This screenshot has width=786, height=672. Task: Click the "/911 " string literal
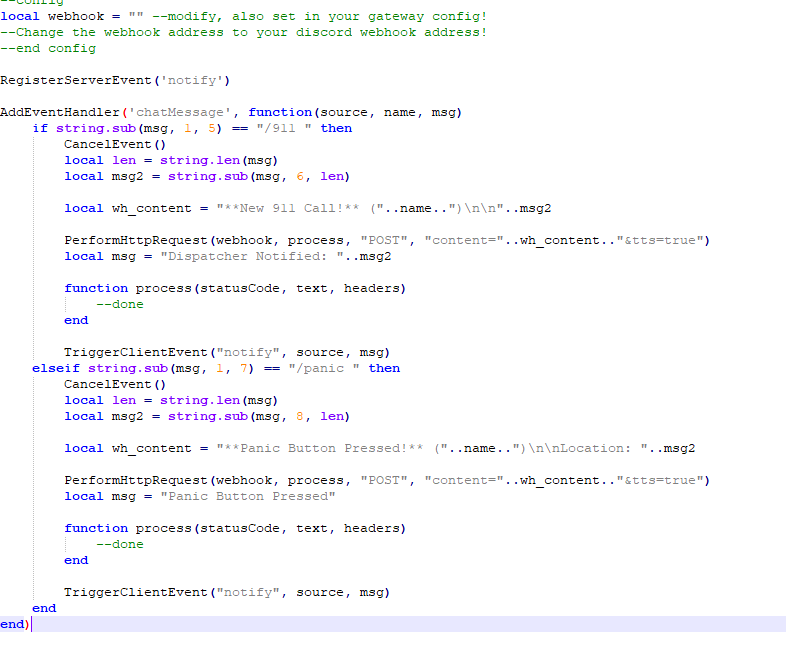[284, 129]
